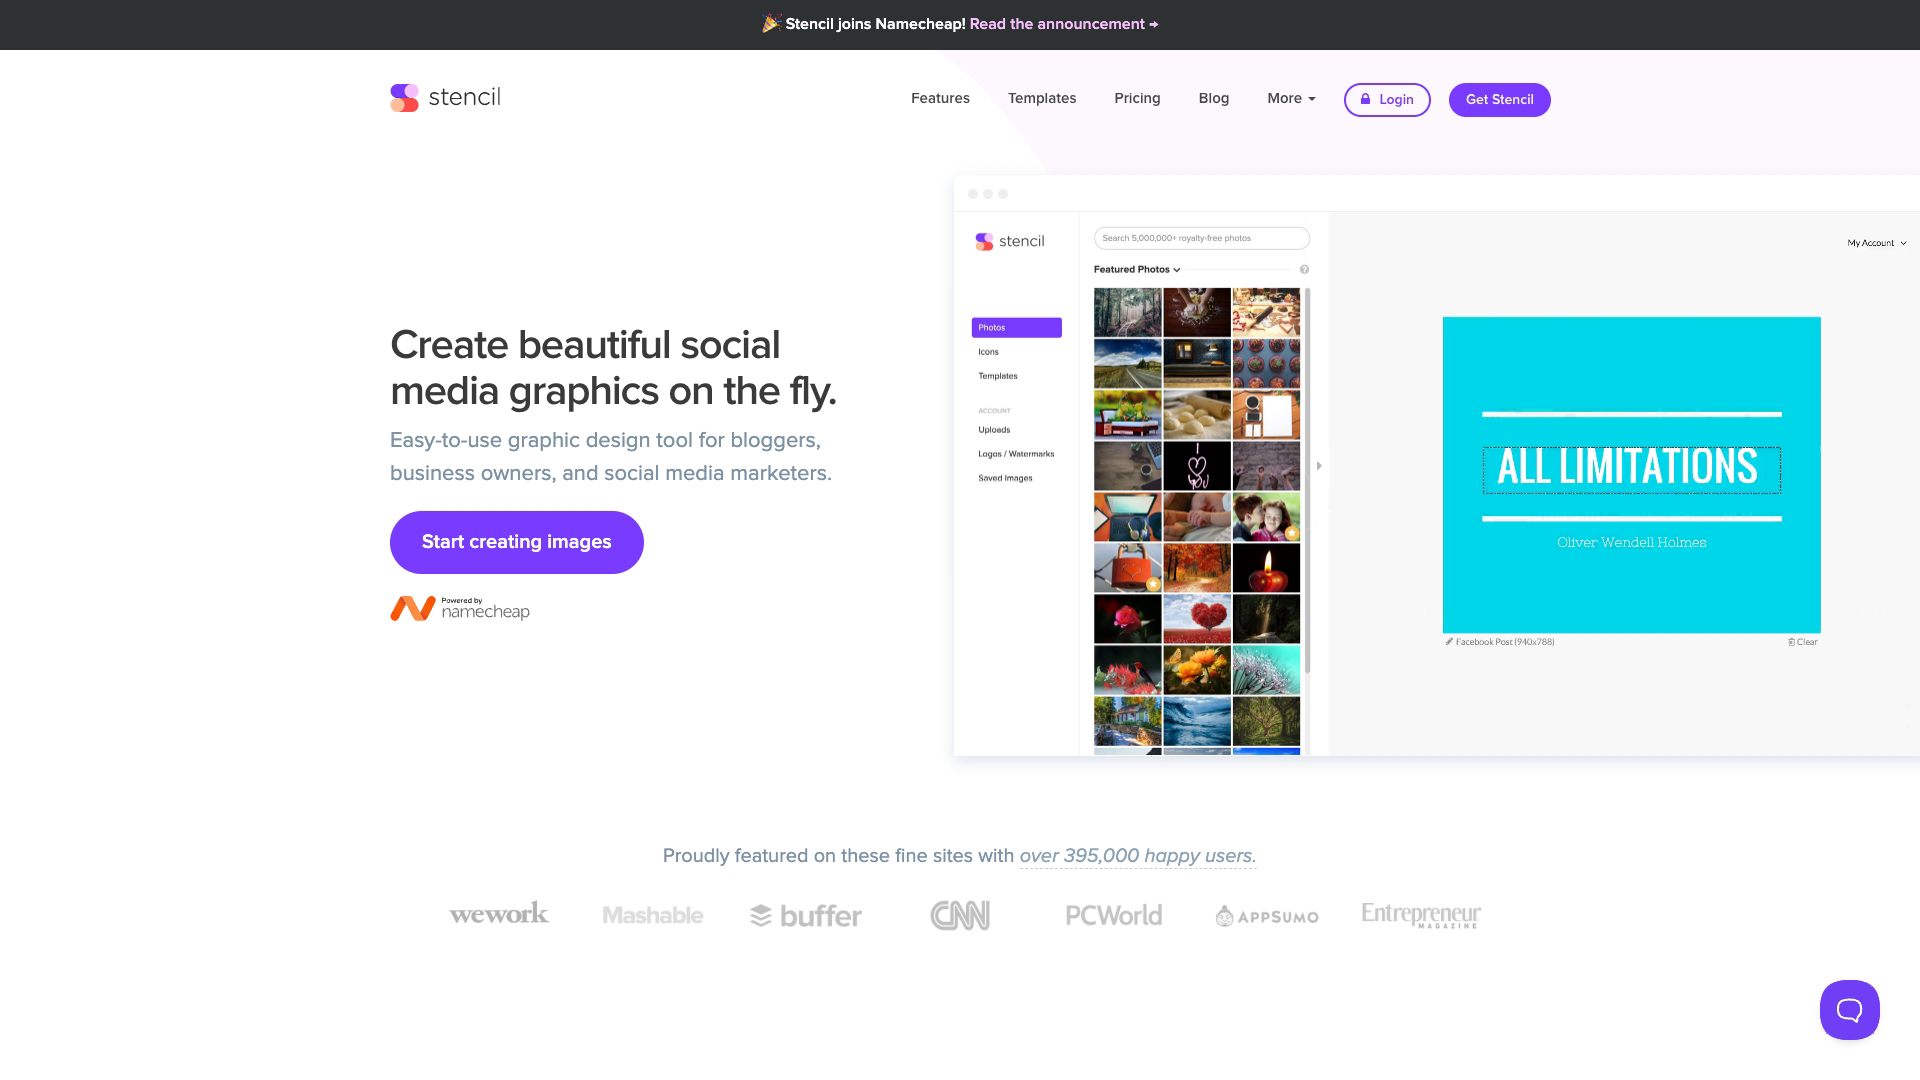Select the red candle photo thumbnail
Viewport: 1920px width, 1080px height.
pyautogui.click(x=1266, y=568)
